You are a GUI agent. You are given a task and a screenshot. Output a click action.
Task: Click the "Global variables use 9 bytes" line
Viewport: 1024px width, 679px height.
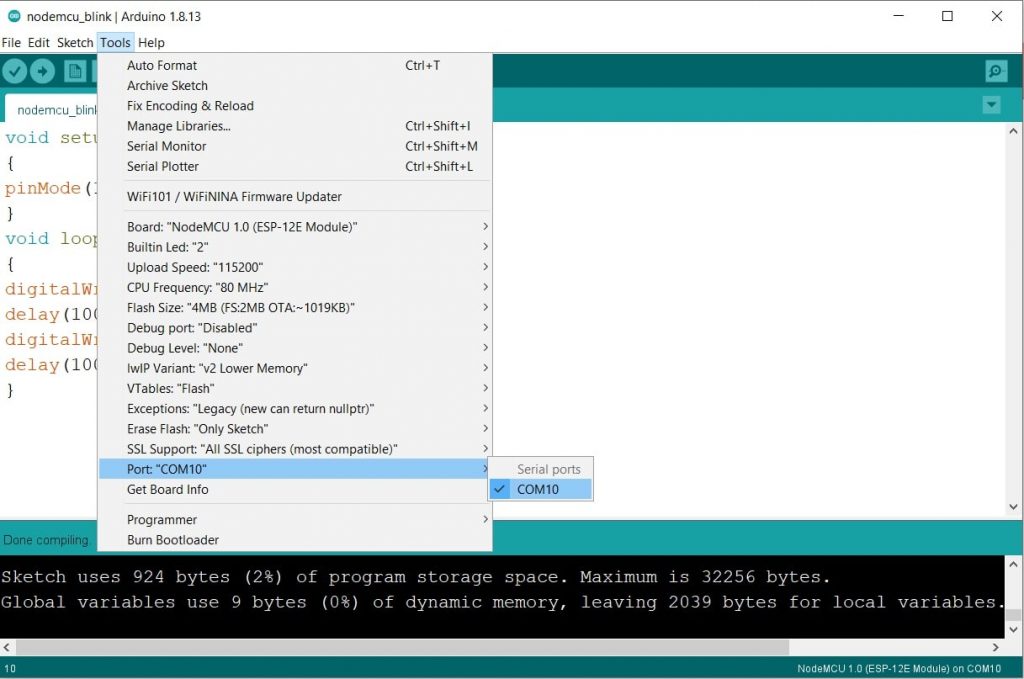502,602
